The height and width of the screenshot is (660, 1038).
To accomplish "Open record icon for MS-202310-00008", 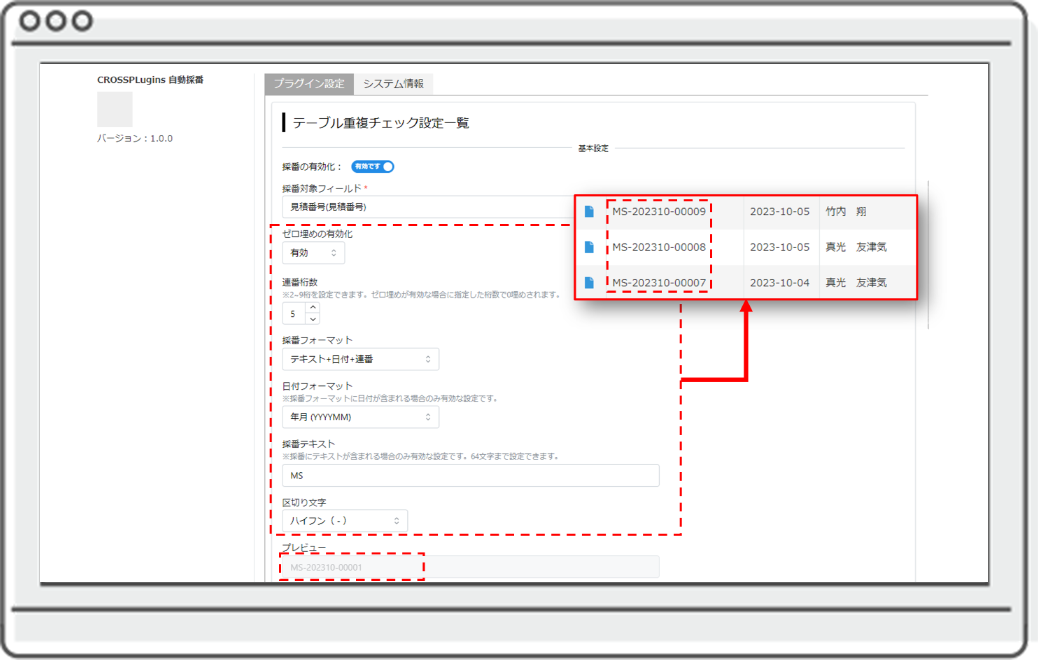I will pyautogui.click(x=590, y=247).
